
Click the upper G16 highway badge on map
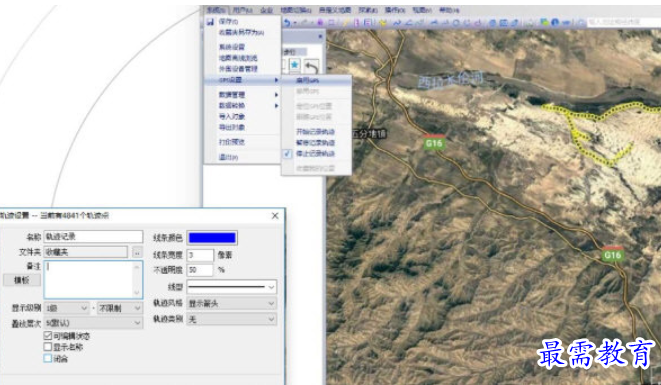coord(433,142)
